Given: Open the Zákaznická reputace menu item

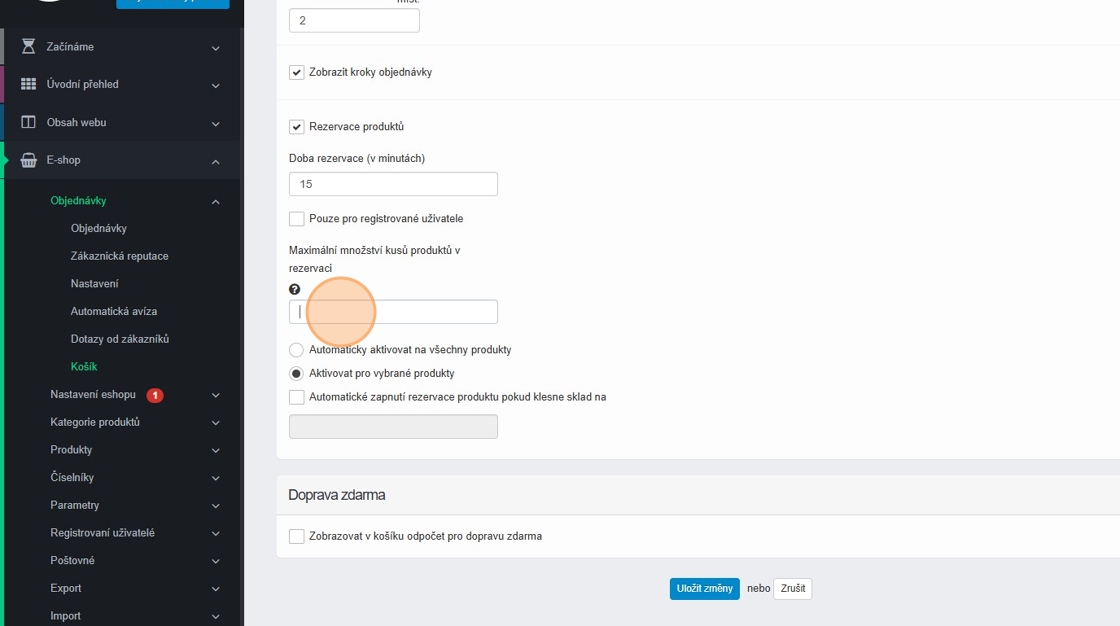Looking at the screenshot, I should click(119, 256).
